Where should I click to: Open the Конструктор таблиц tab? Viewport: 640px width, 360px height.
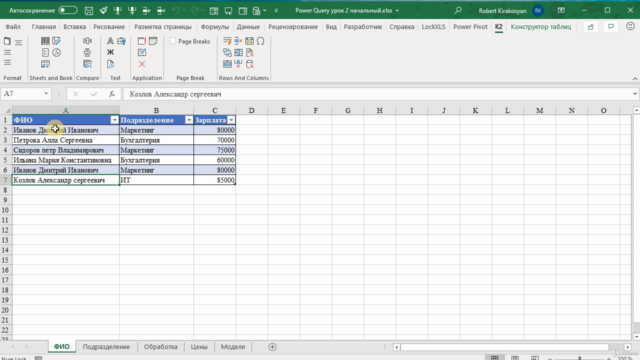541,27
